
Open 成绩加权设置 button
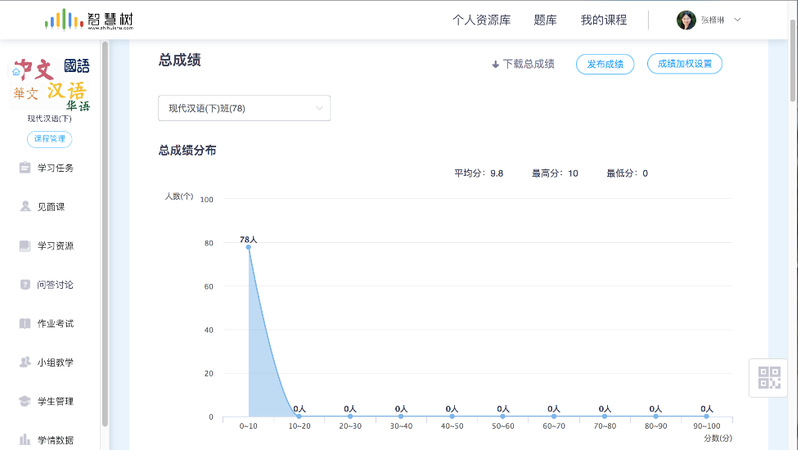(685, 64)
